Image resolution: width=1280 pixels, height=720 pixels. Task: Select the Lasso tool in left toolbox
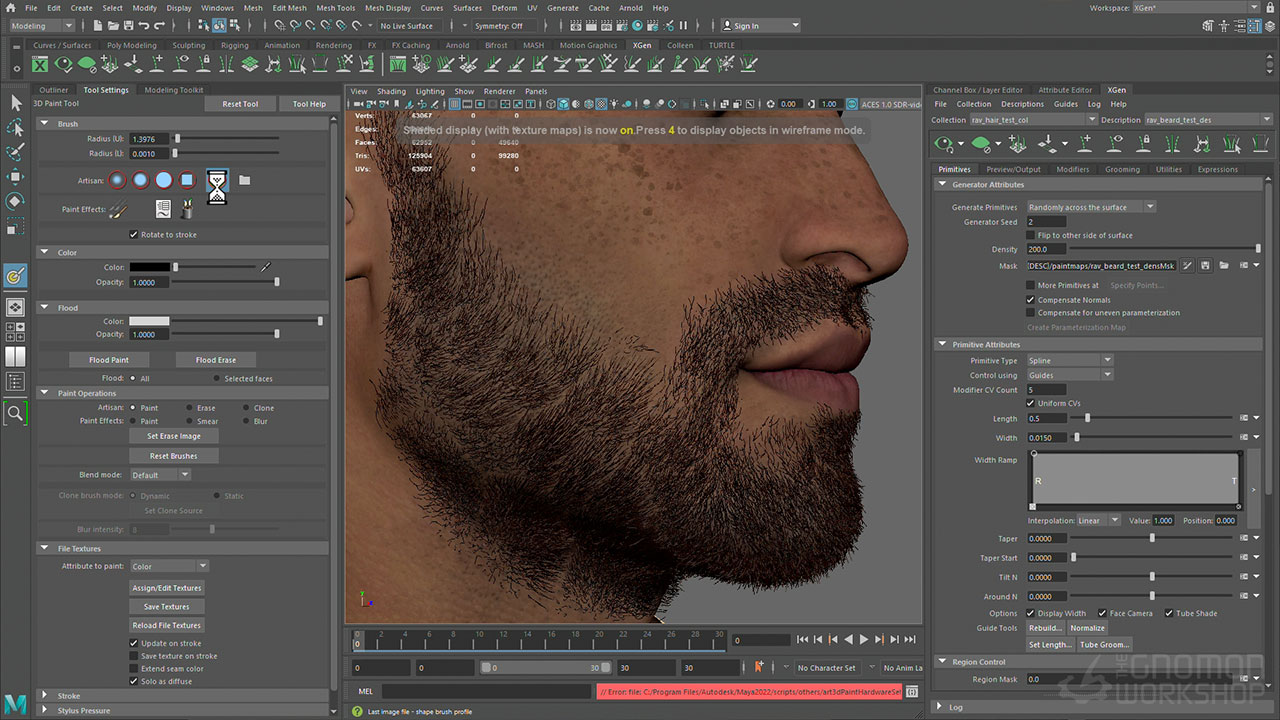click(x=15, y=128)
